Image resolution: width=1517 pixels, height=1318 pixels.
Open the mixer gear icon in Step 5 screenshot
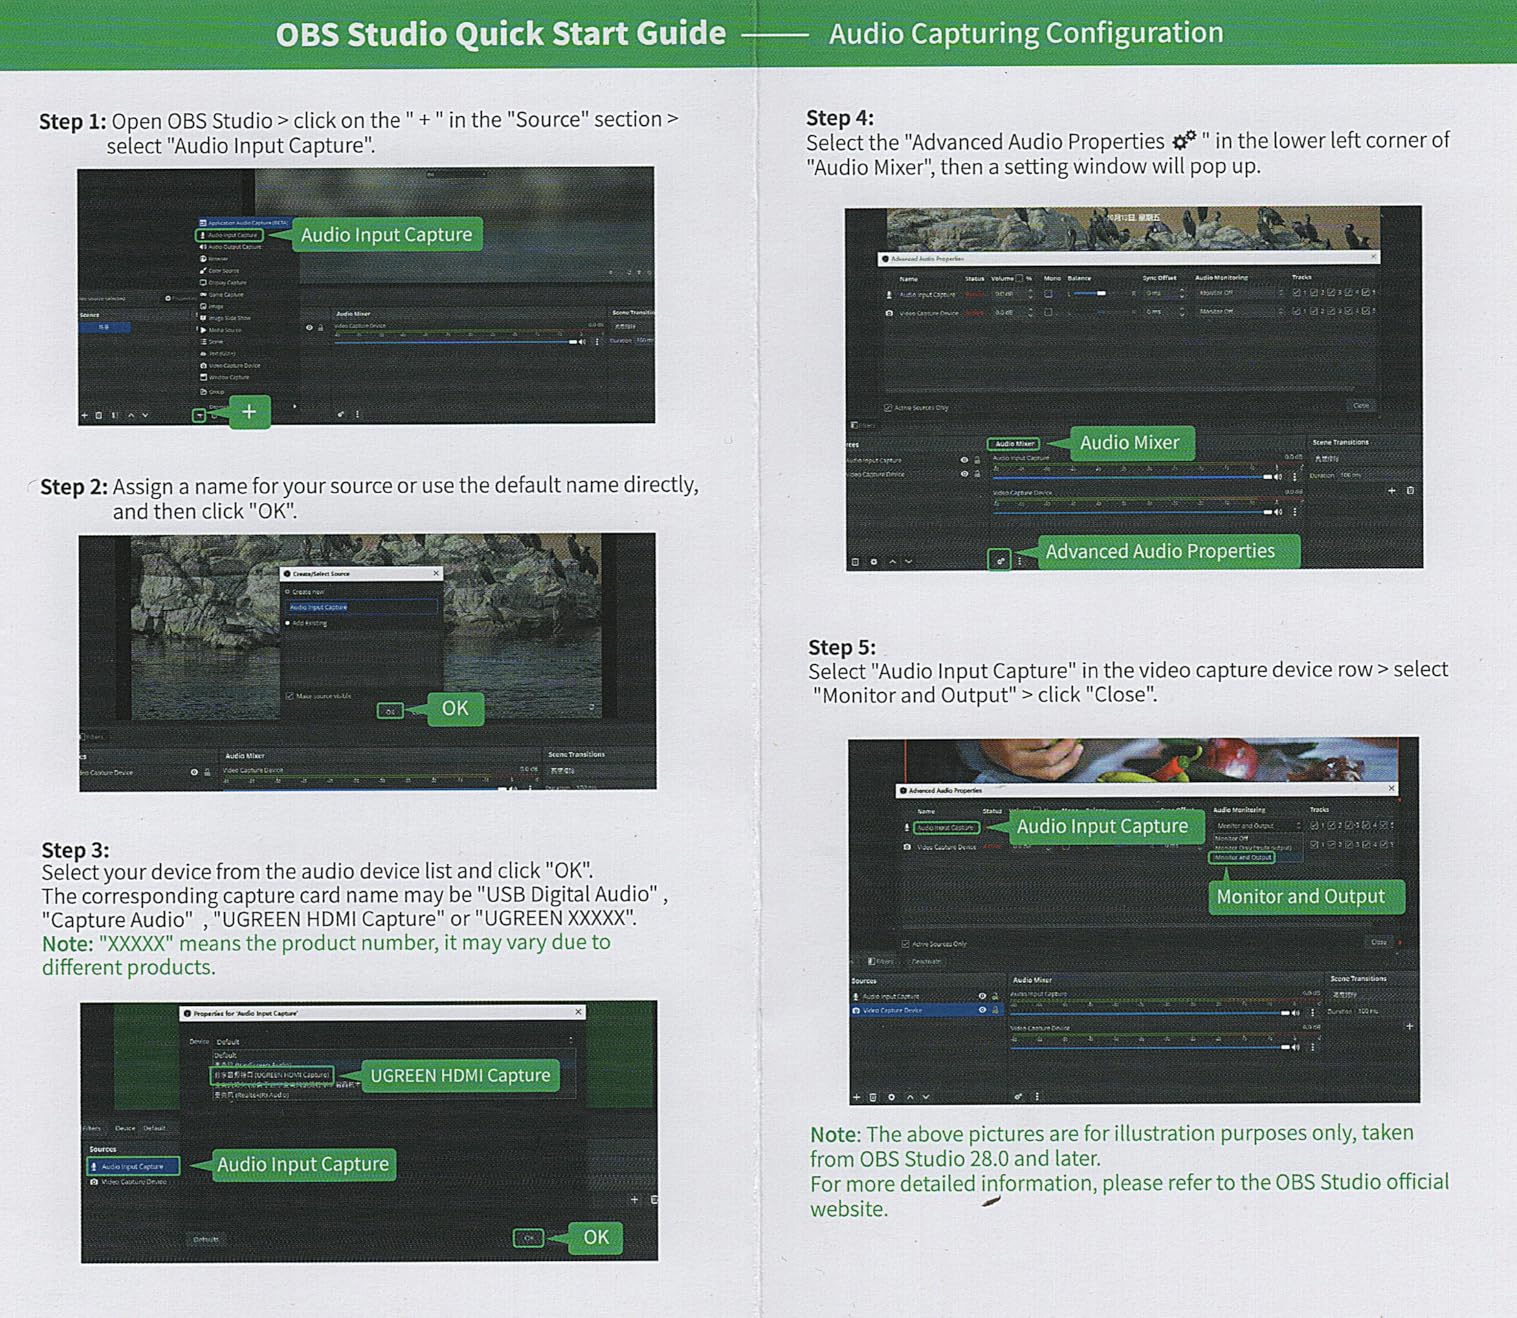[x=1018, y=1097]
